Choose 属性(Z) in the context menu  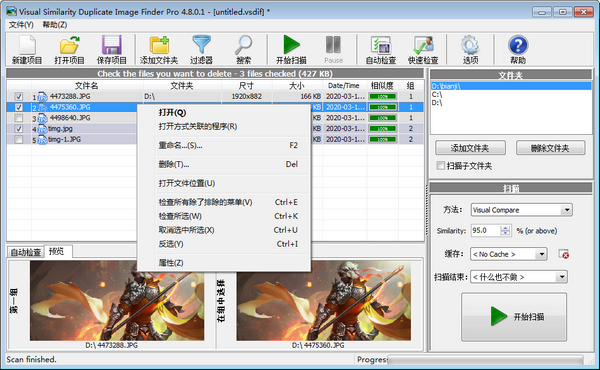pos(223,263)
